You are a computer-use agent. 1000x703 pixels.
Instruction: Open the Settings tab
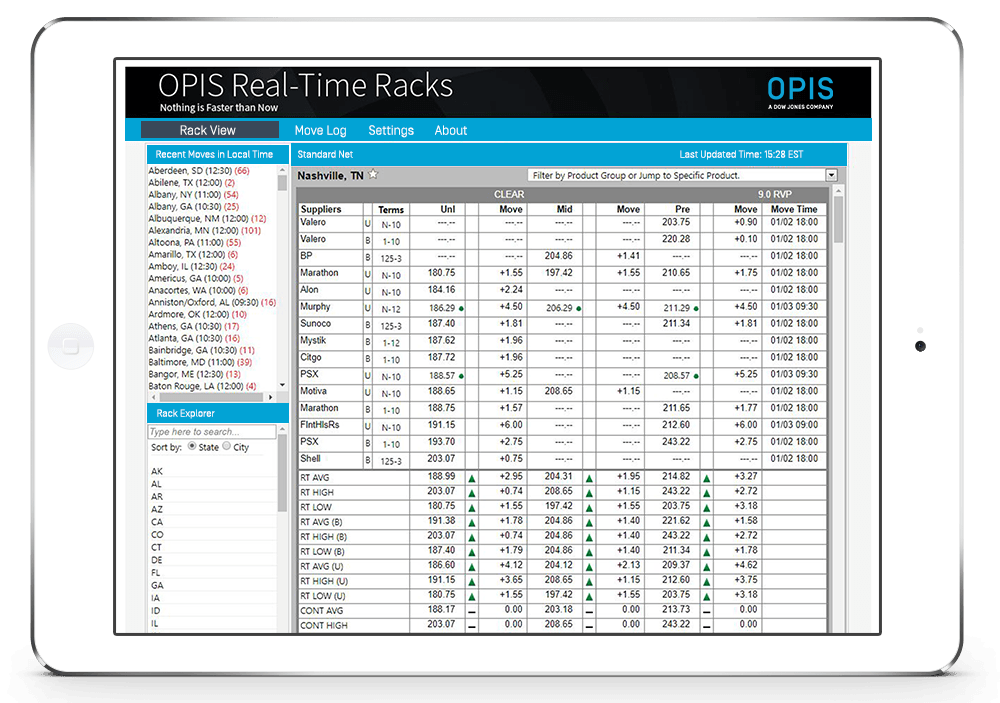tap(391, 130)
